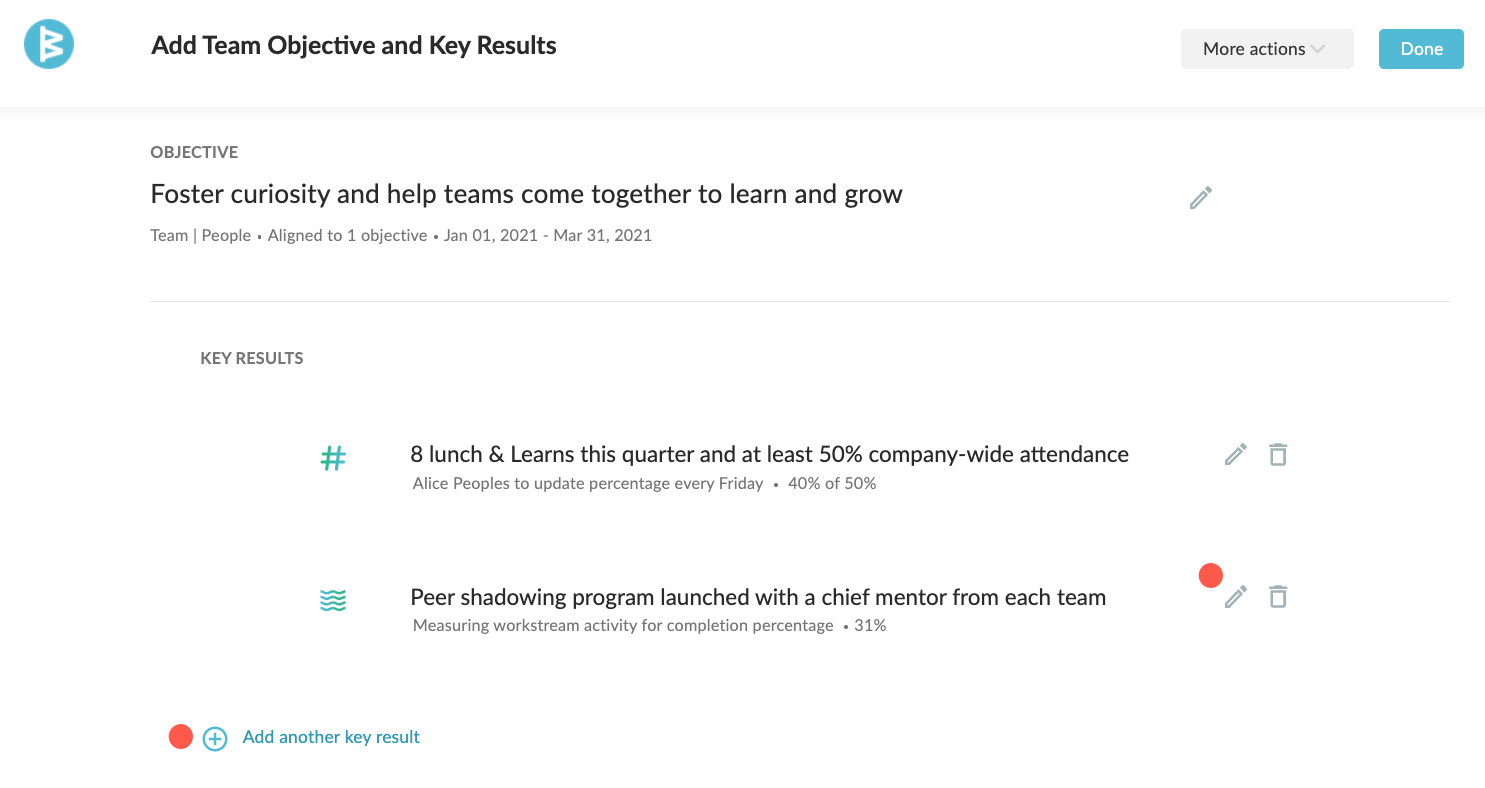Delete the lunch & Learns key result
This screenshot has height=788, width=1485.
1277,455
